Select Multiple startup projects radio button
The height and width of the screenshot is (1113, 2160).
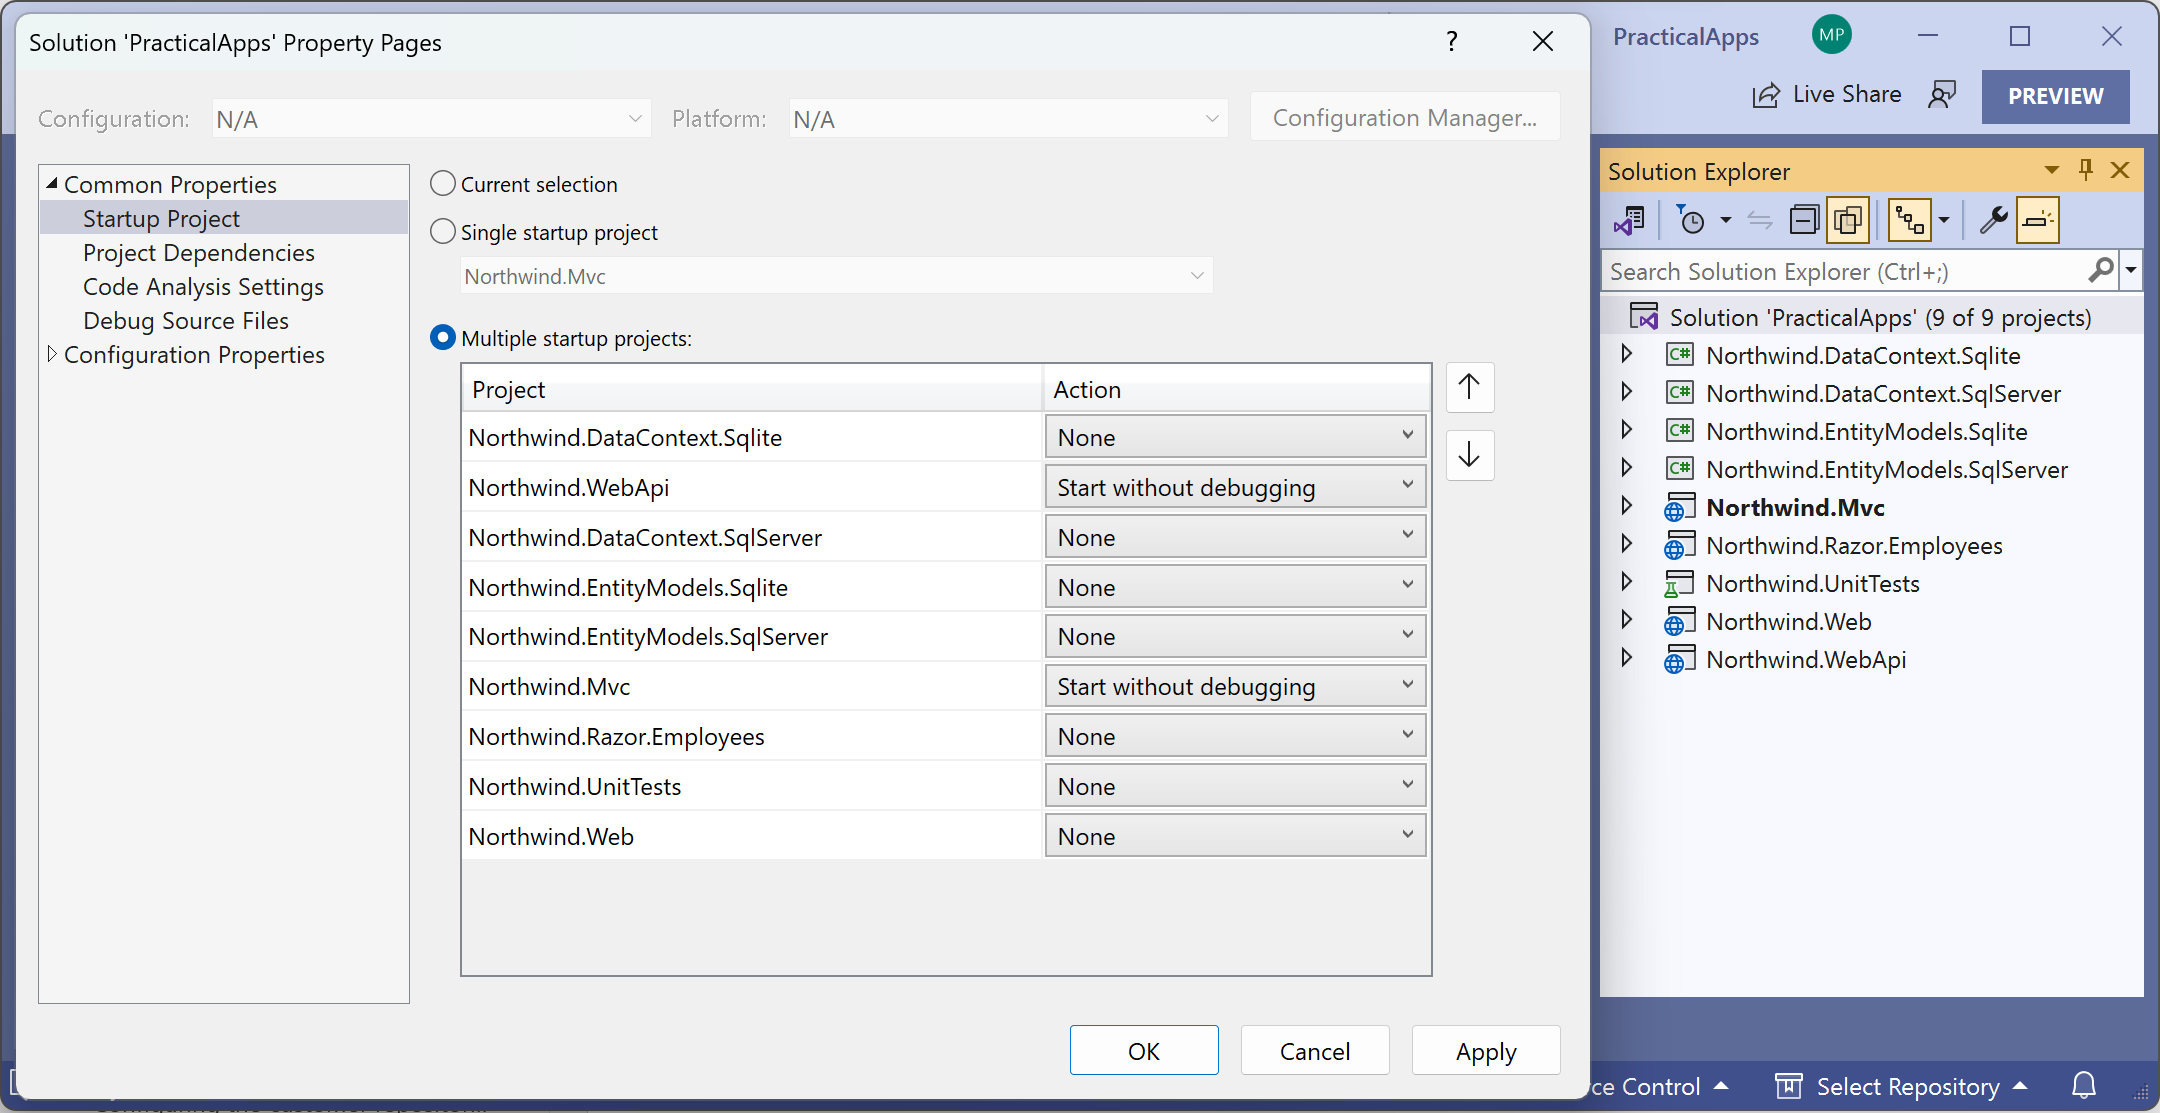(443, 337)
